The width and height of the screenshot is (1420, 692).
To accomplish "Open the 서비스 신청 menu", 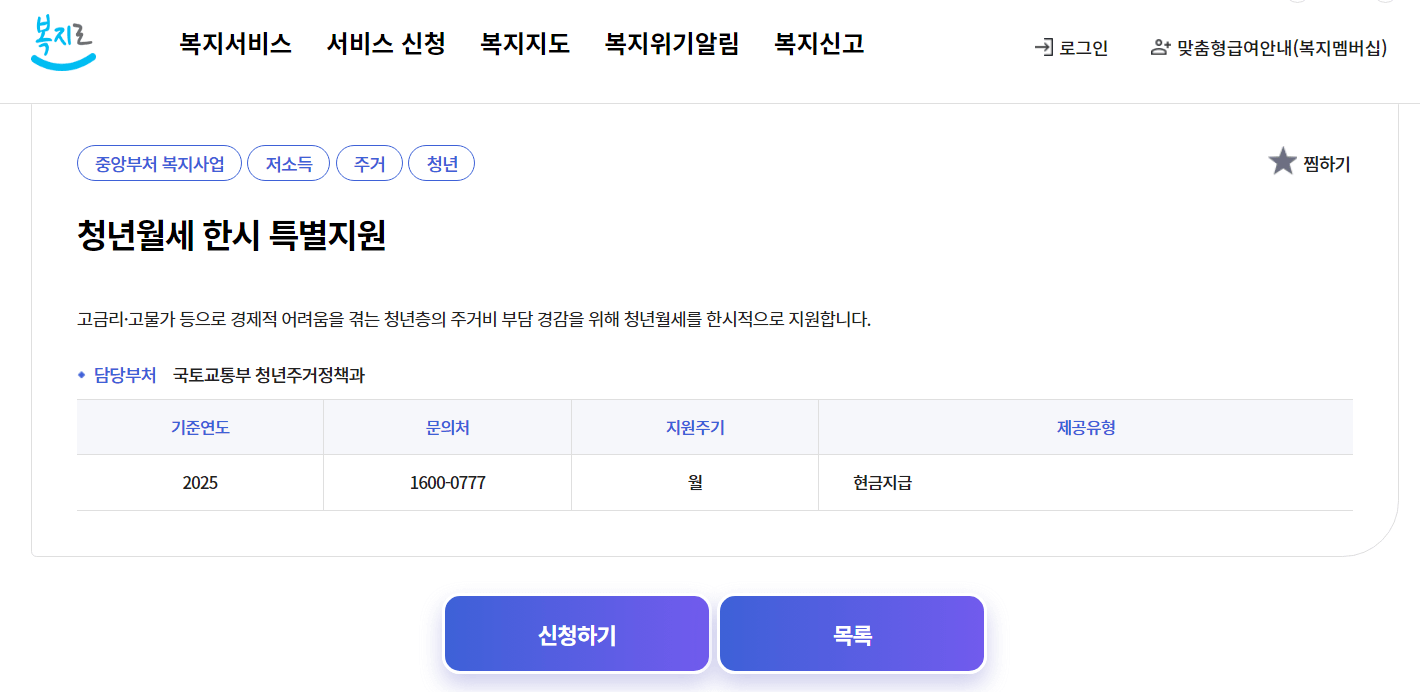I will (x=385, y=43).
